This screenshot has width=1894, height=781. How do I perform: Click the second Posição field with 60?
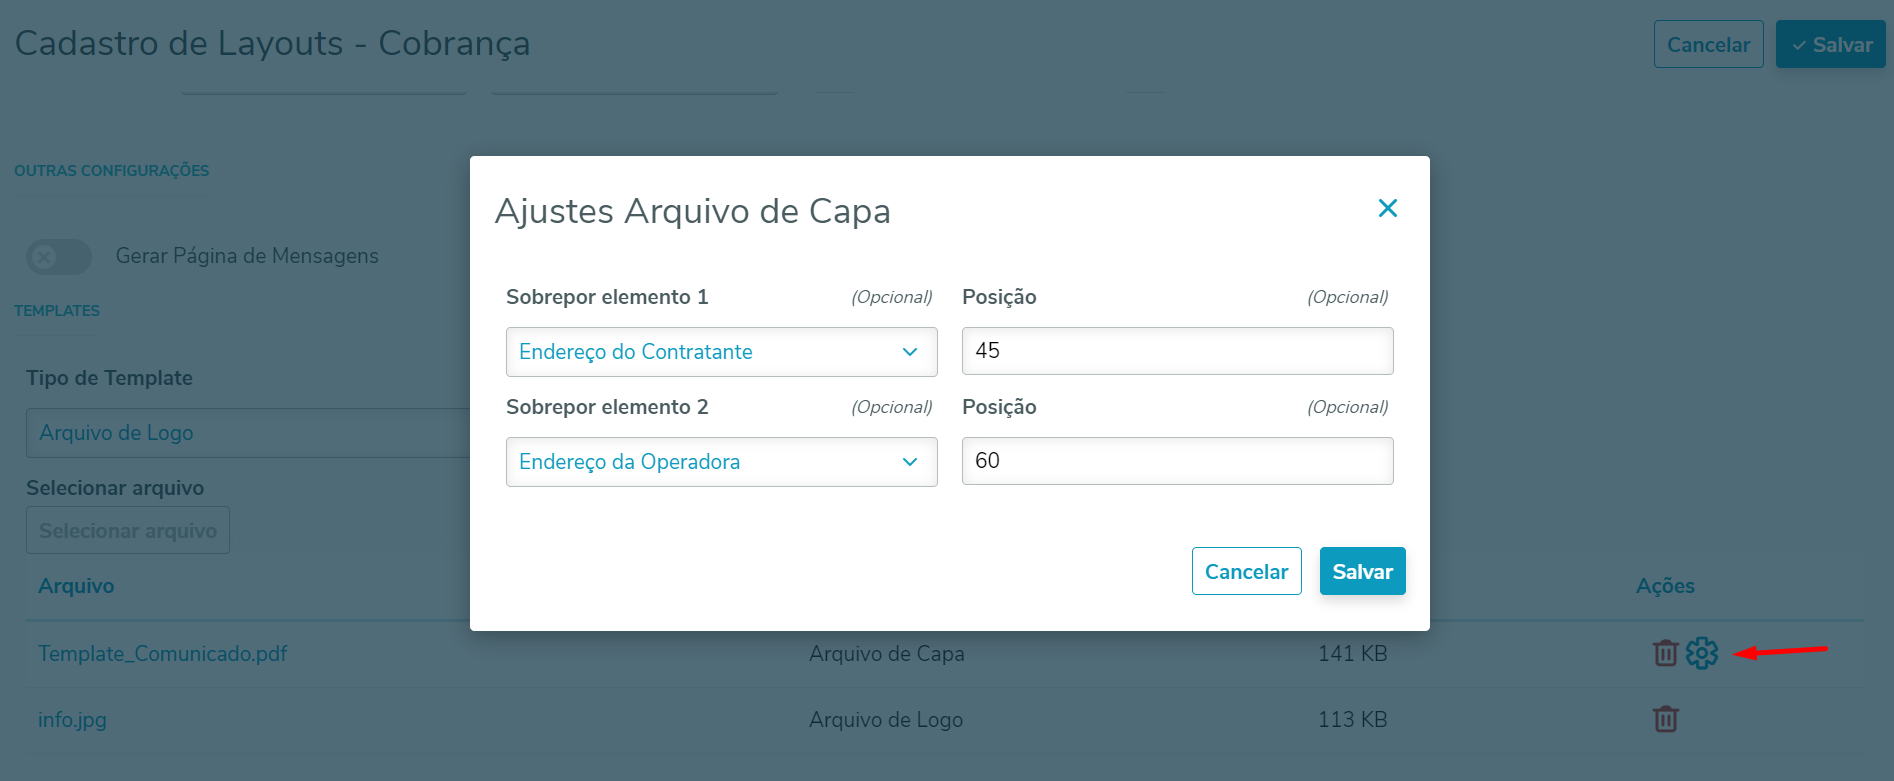(1177, 461)
